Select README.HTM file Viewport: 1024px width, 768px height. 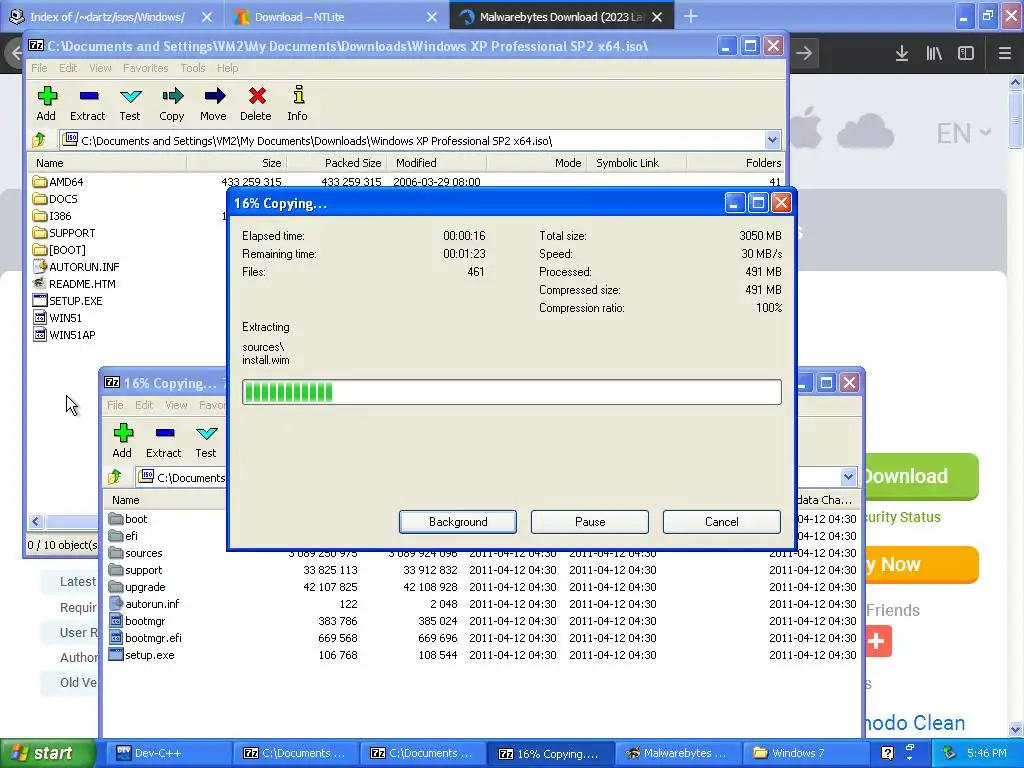74,283
